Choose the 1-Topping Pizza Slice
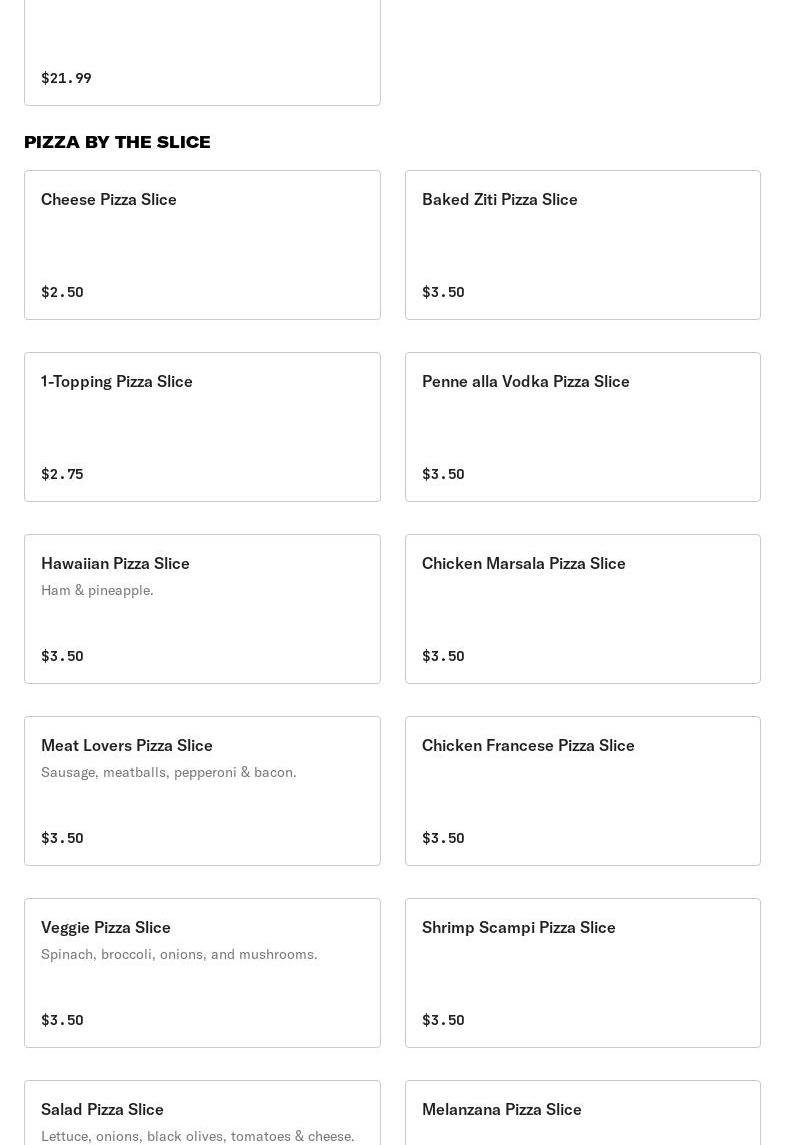Image resolution: width=785 pixels, height=1145 pixels. coord(202,426)
